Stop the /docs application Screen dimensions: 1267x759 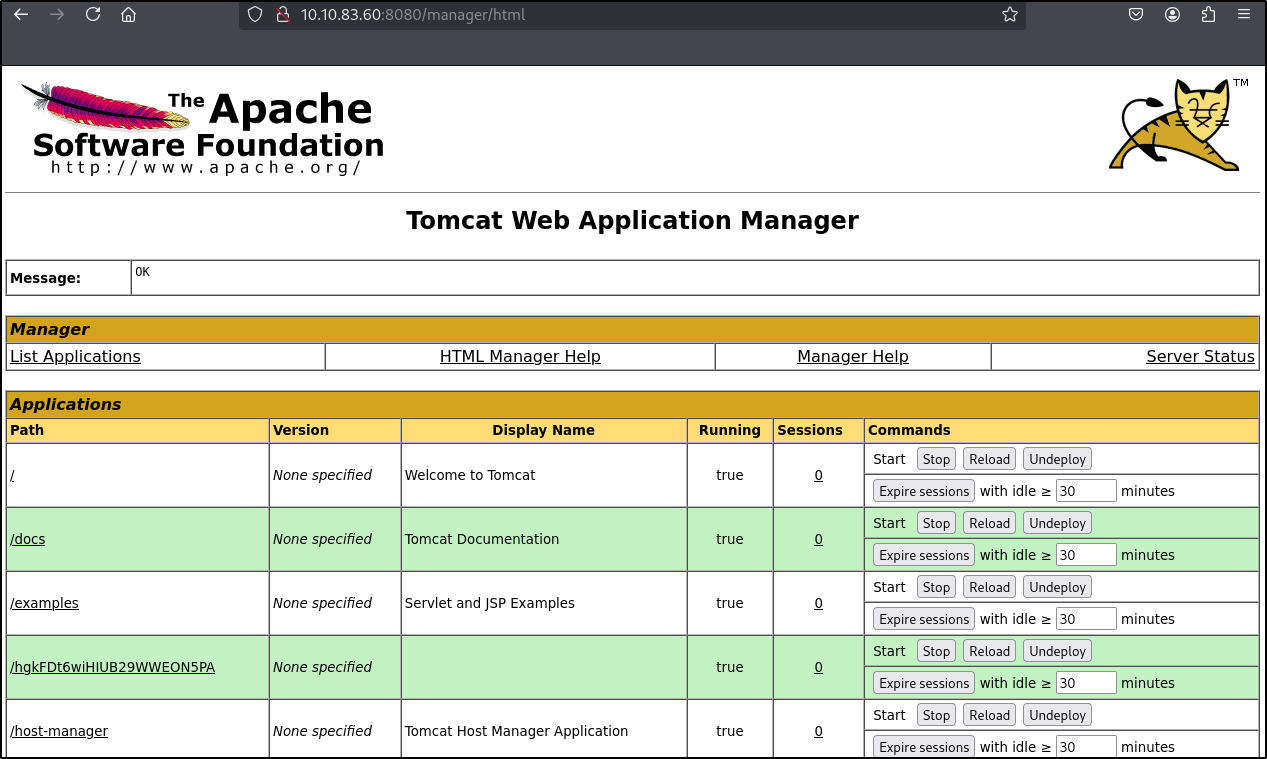[x=936, y=523]
